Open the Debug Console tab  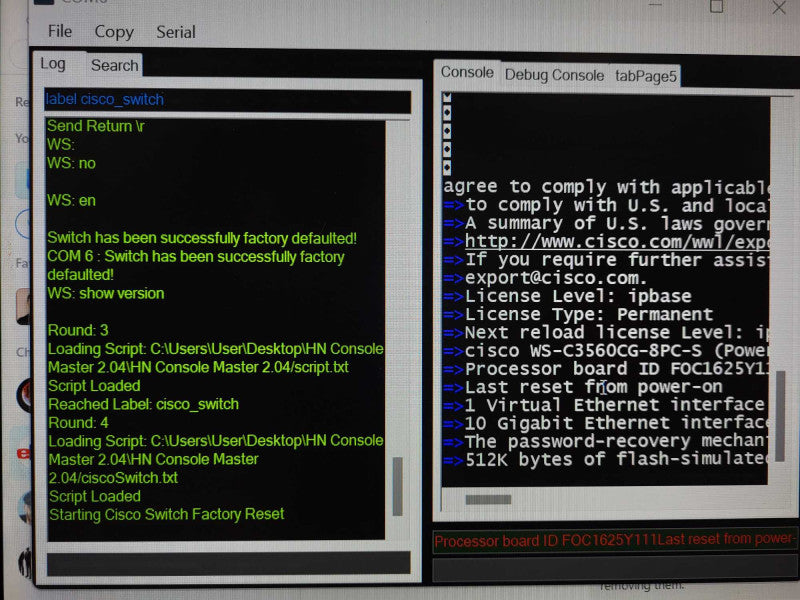click(554, 76)
